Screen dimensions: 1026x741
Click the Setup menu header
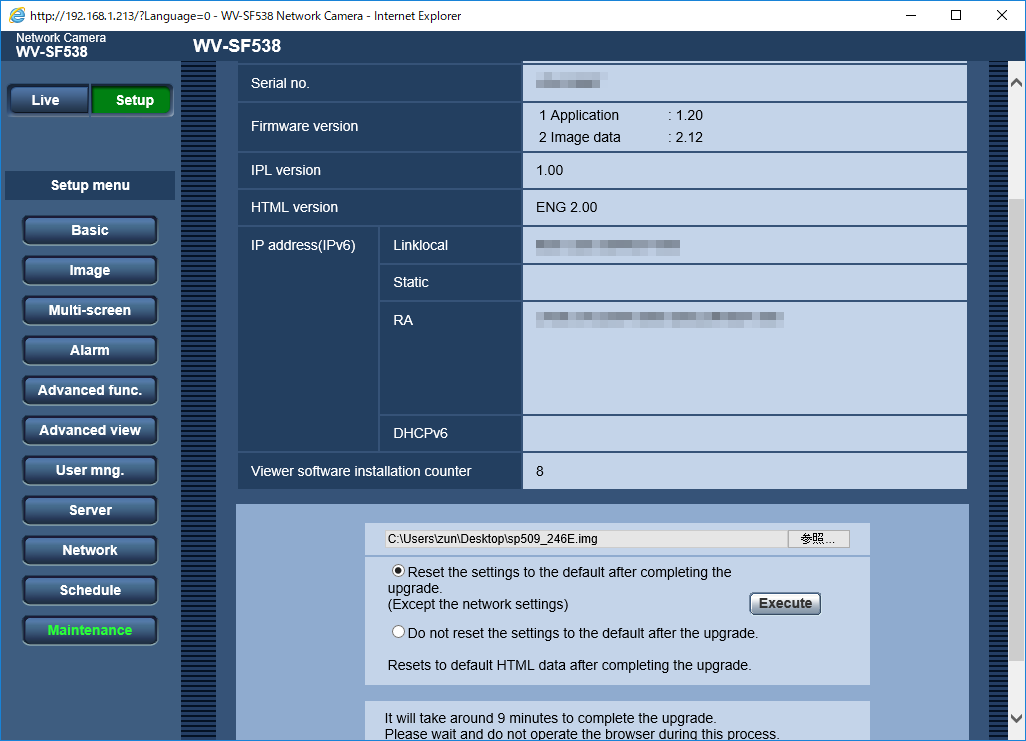90,185
